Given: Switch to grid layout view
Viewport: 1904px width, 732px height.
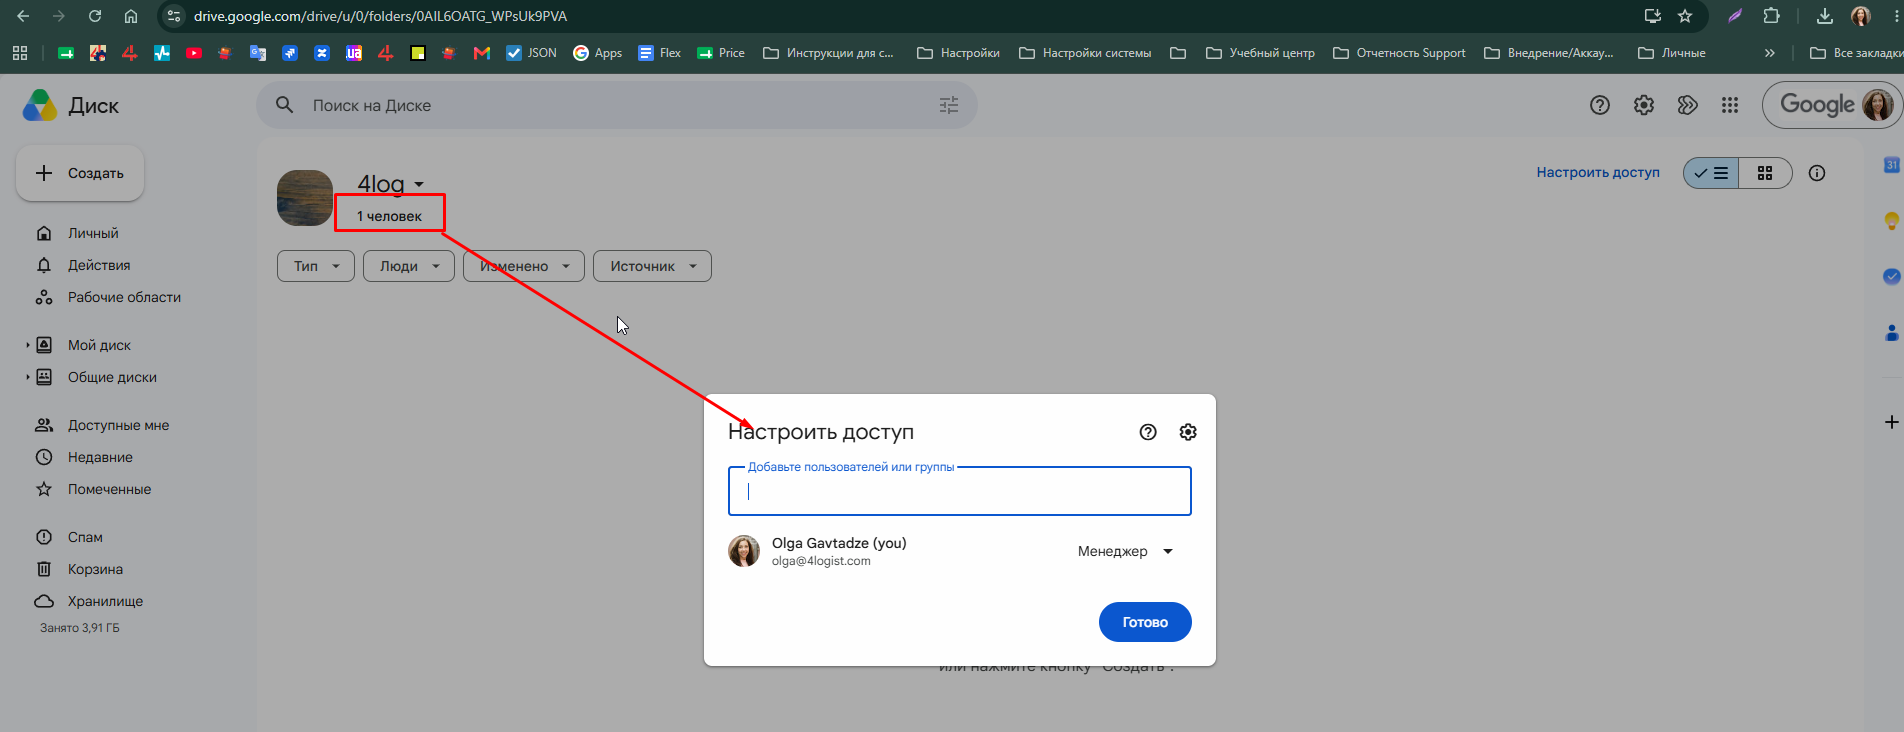Looking at the screenshot, I should click(x=1765, y=173).
